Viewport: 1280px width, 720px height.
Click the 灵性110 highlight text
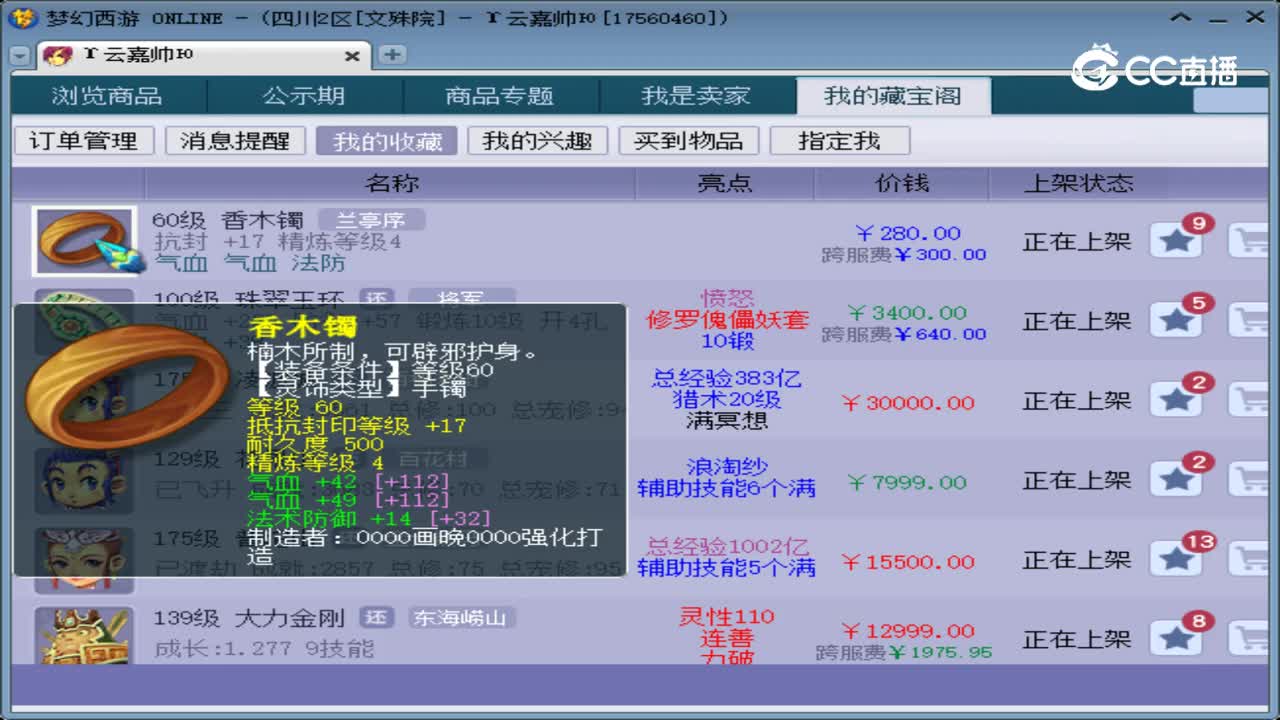click(727, 616)
